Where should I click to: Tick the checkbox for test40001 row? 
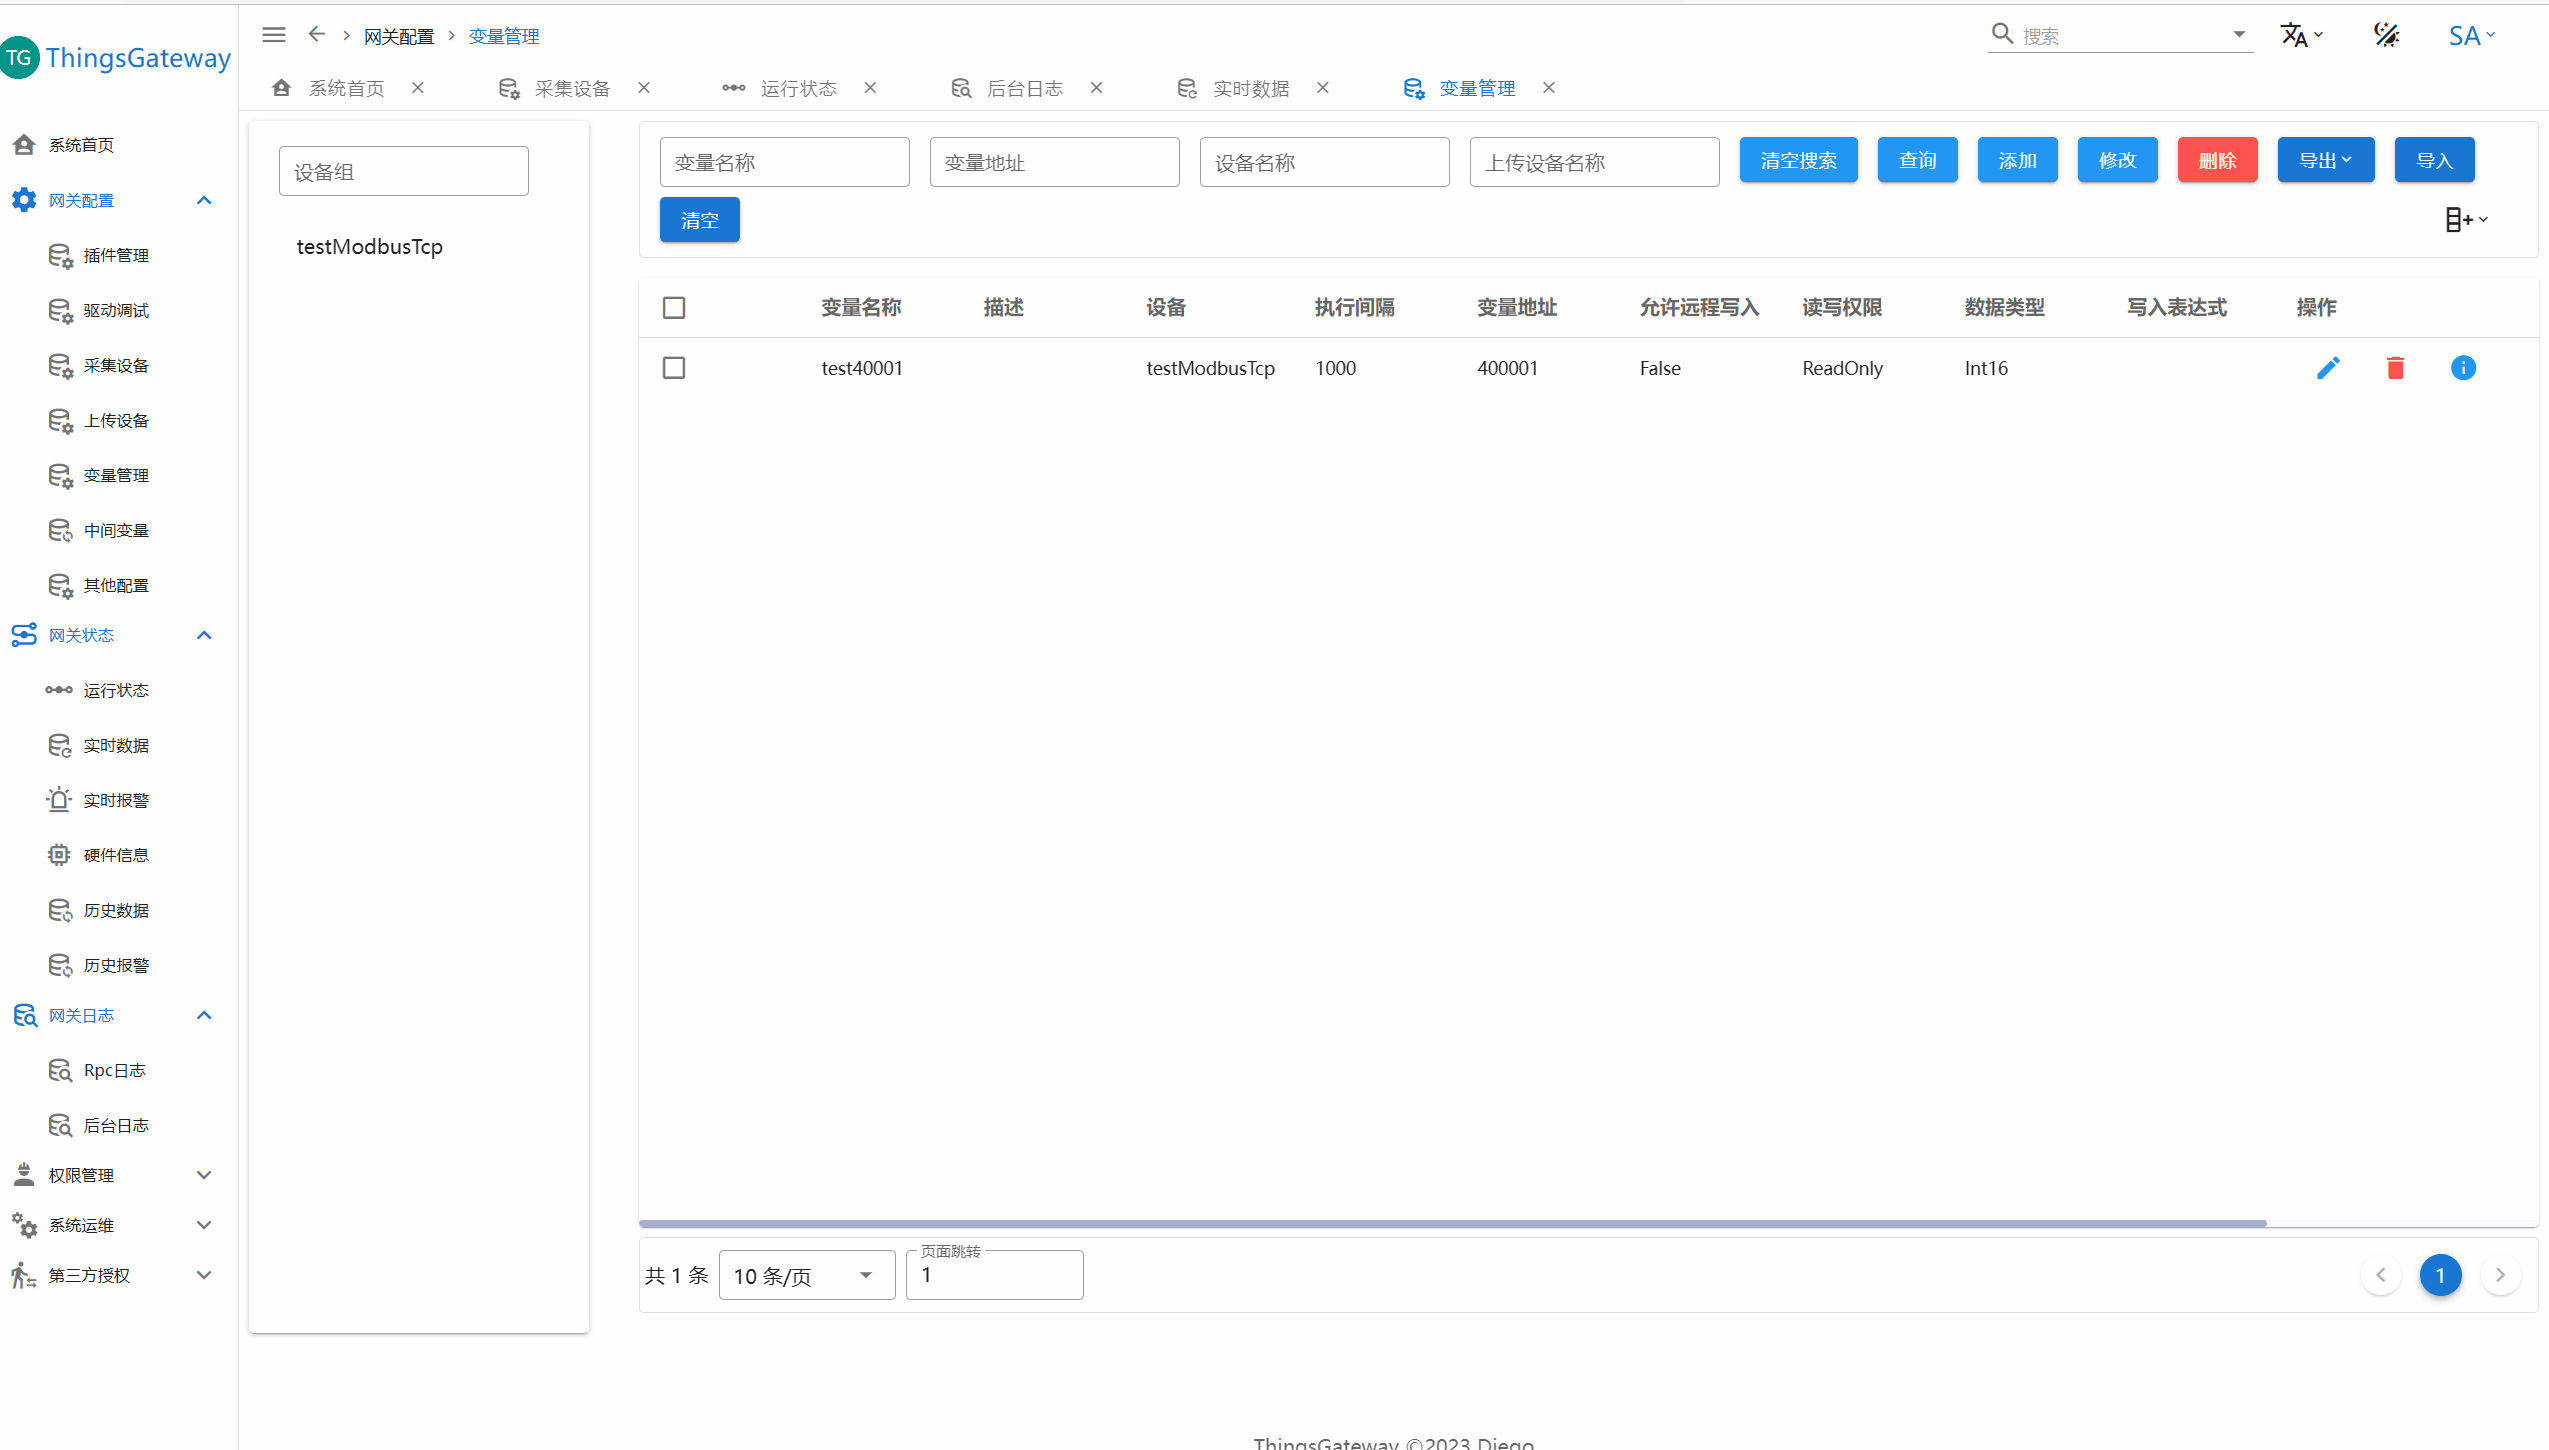tap(674, 368)
